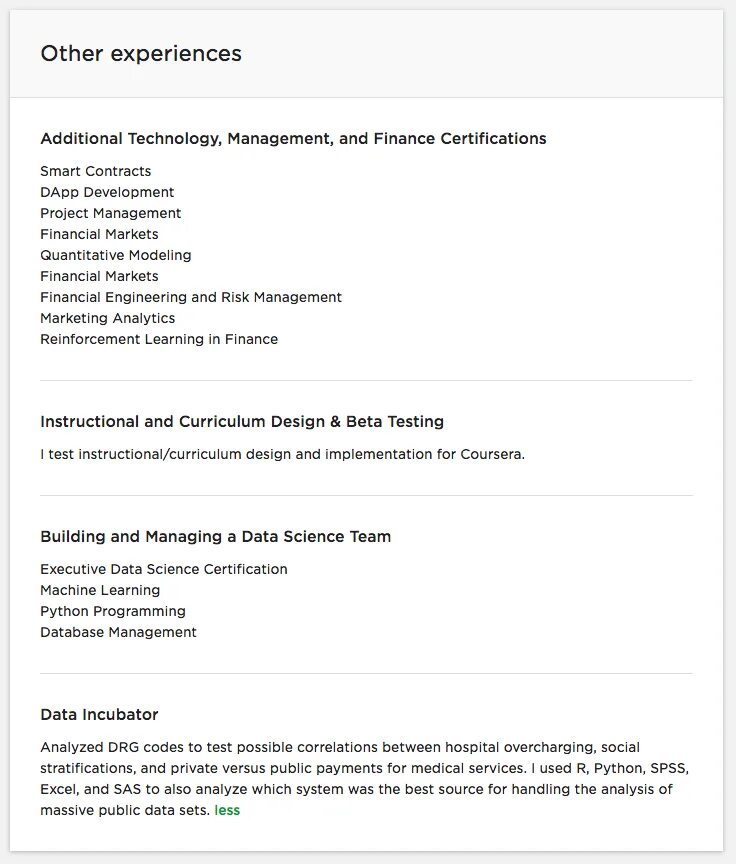Click the "Smart Contracts" certification entry
This screenshot has width=736, height=864.
coord(96,171)
